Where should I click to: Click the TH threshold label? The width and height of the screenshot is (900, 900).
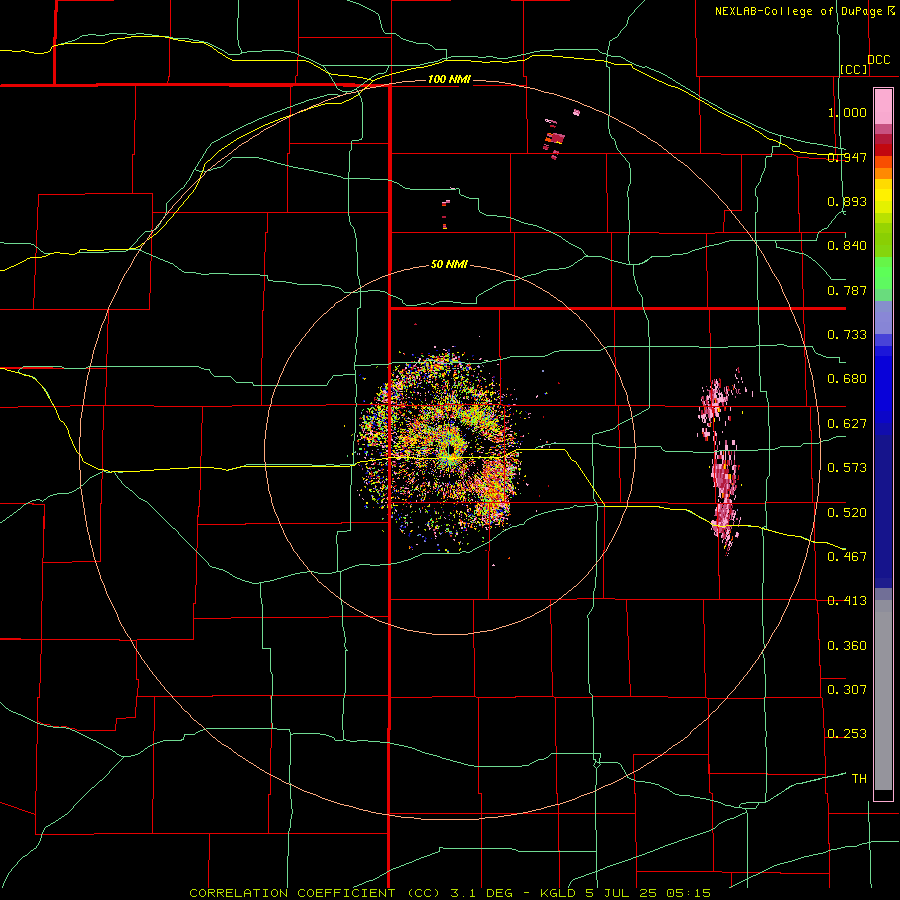coord(859,779)
